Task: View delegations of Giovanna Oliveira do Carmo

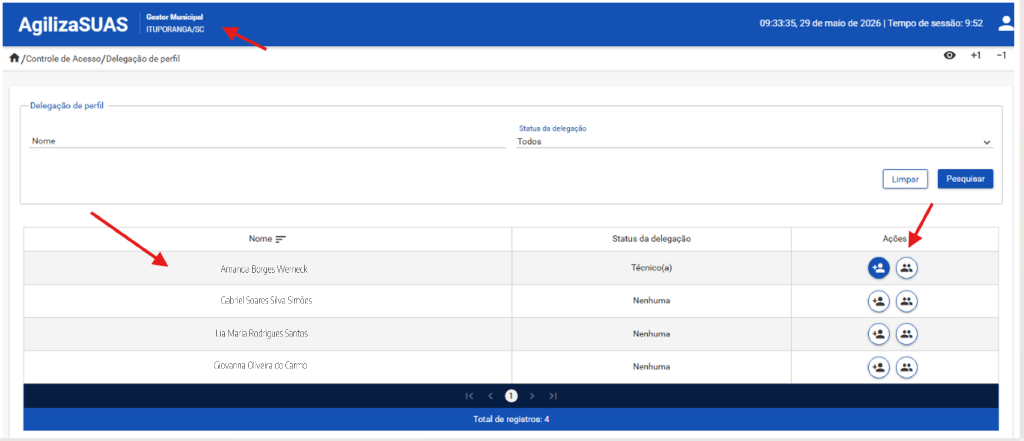Action: [906, 367]
